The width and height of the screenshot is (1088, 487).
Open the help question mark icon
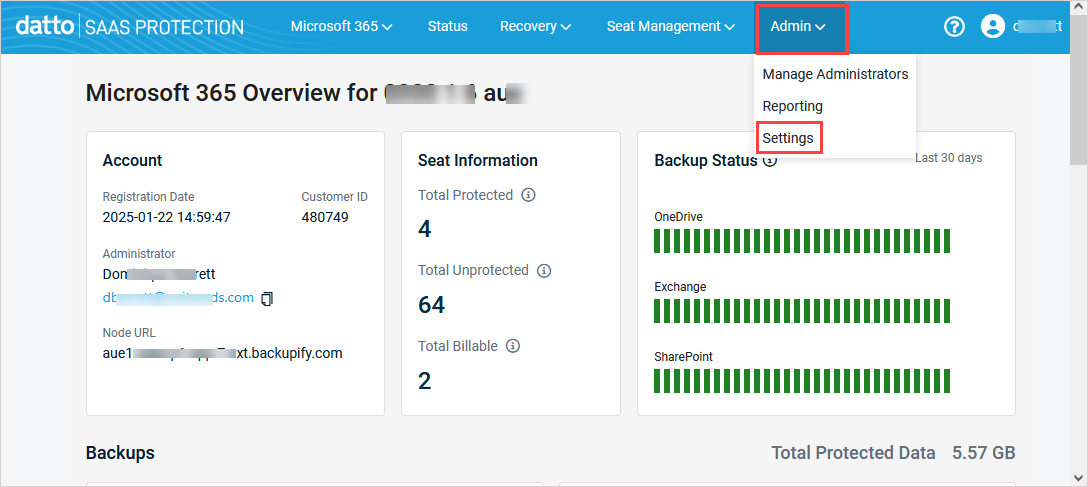pos(955,27)
